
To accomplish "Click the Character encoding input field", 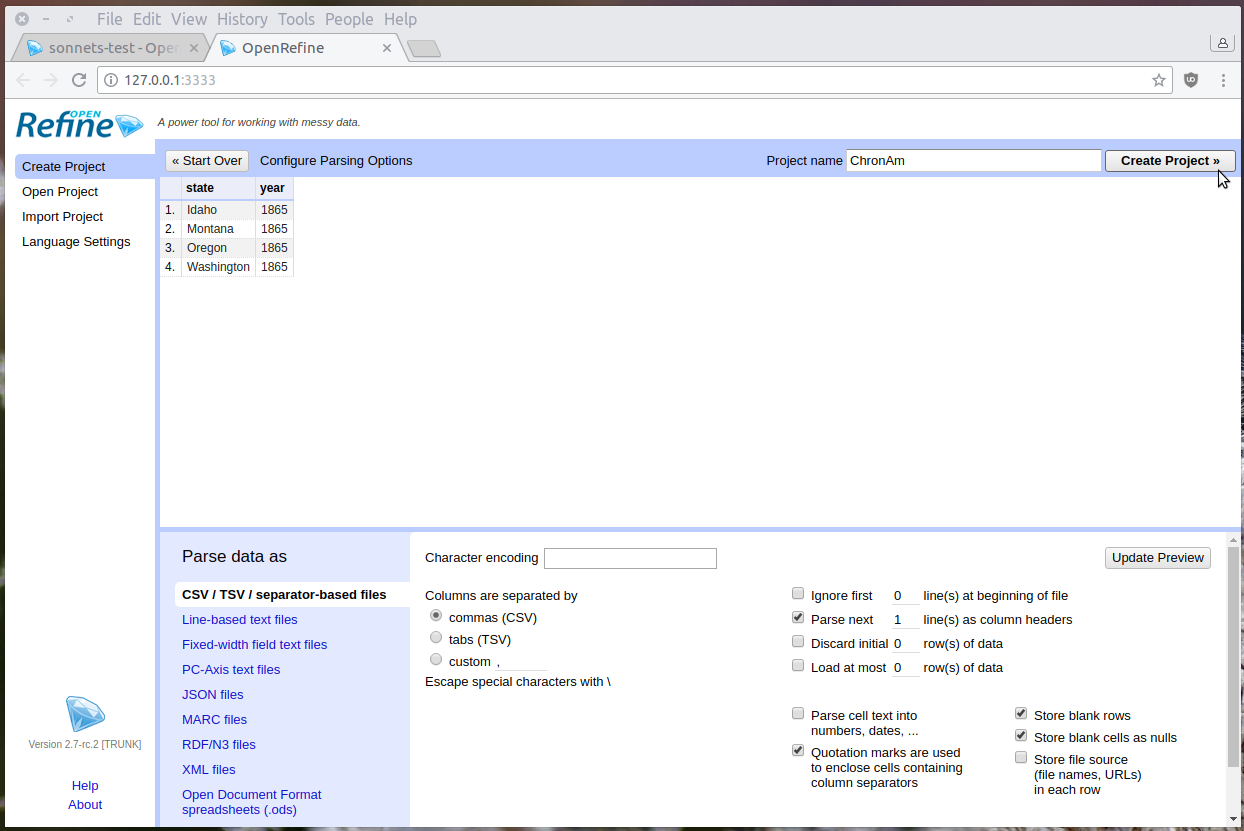I will coord(630,558).
